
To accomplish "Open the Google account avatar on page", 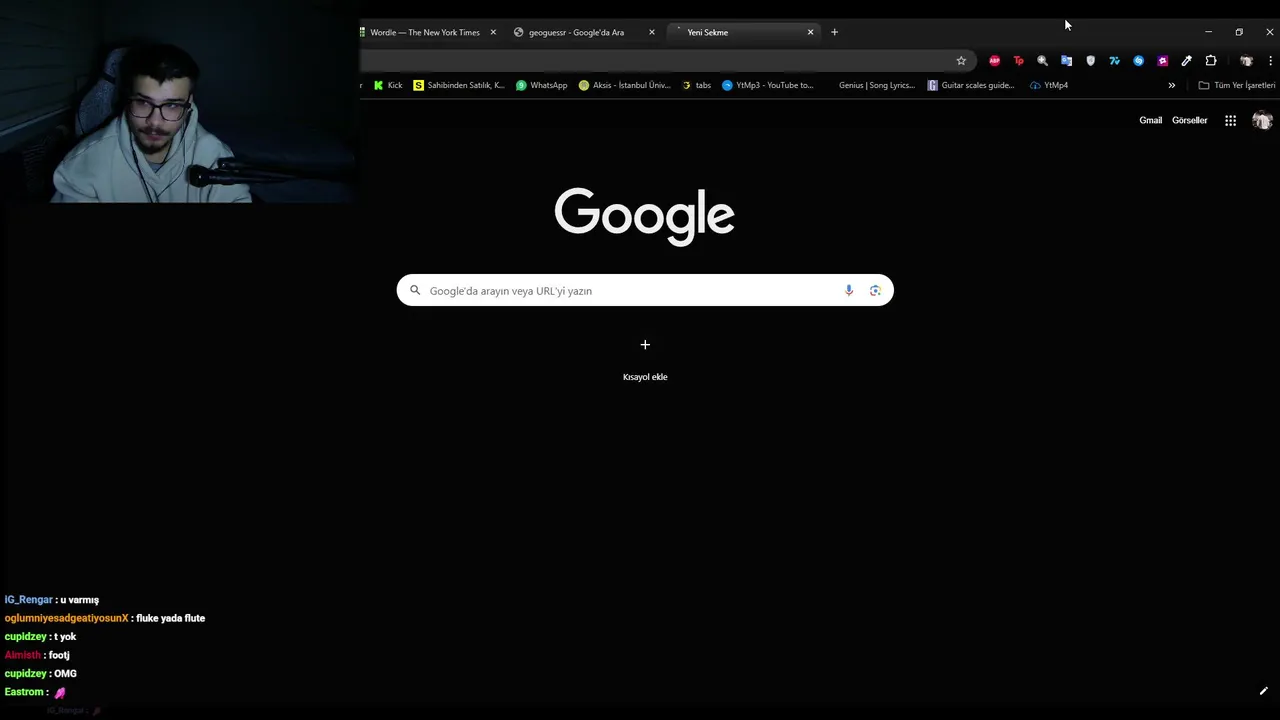I will coord(1262,120).
